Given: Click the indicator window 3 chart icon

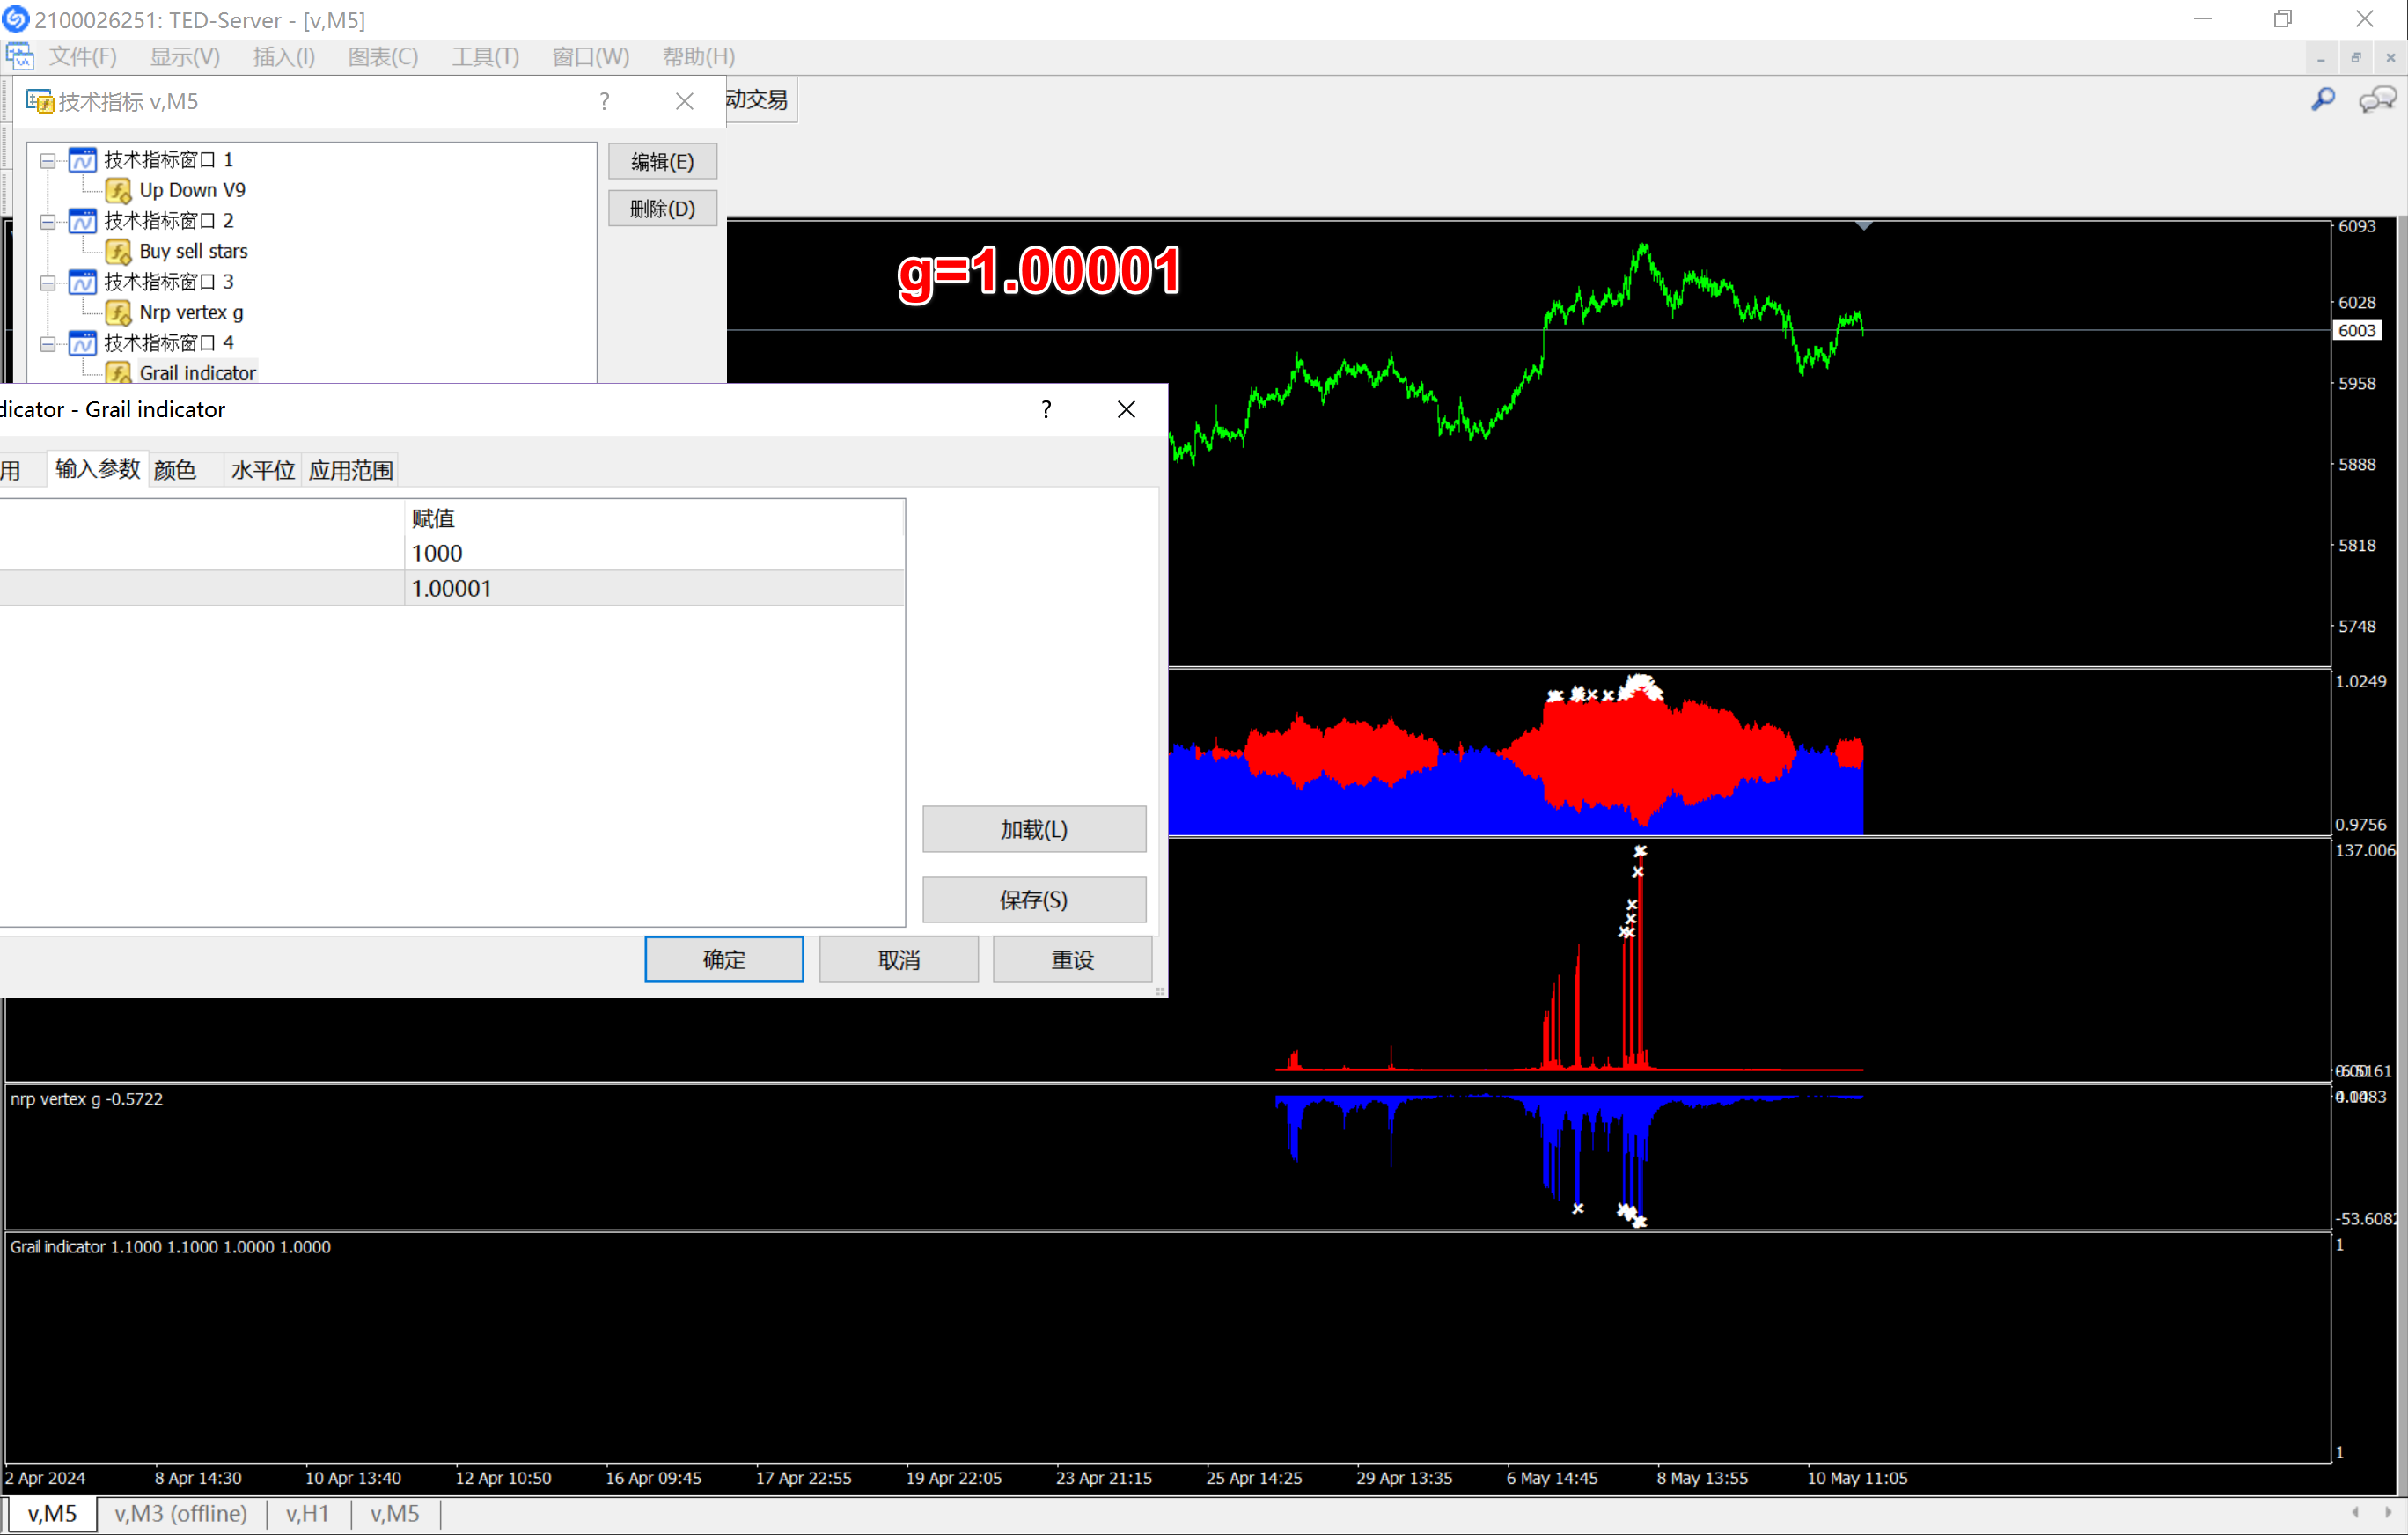Looking at the screenshot, I should [83, 282].
